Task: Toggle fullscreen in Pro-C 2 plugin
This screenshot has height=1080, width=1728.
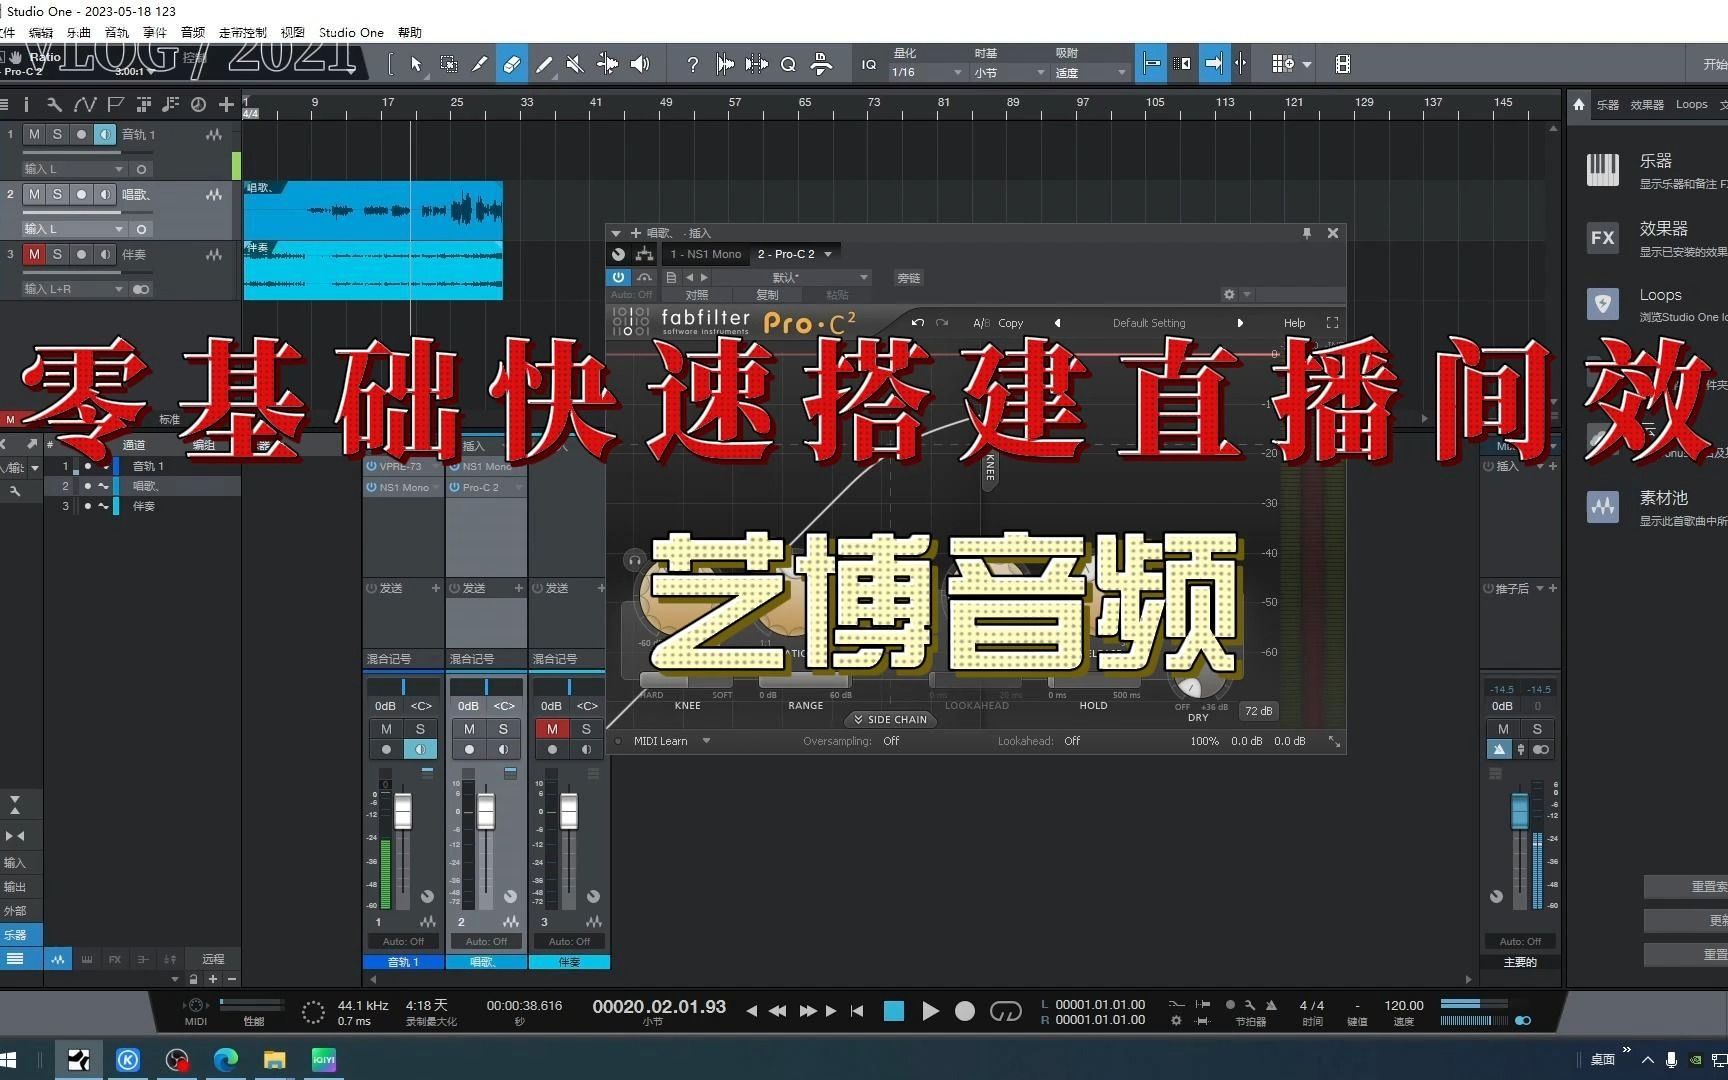Action: point(1332,323)
